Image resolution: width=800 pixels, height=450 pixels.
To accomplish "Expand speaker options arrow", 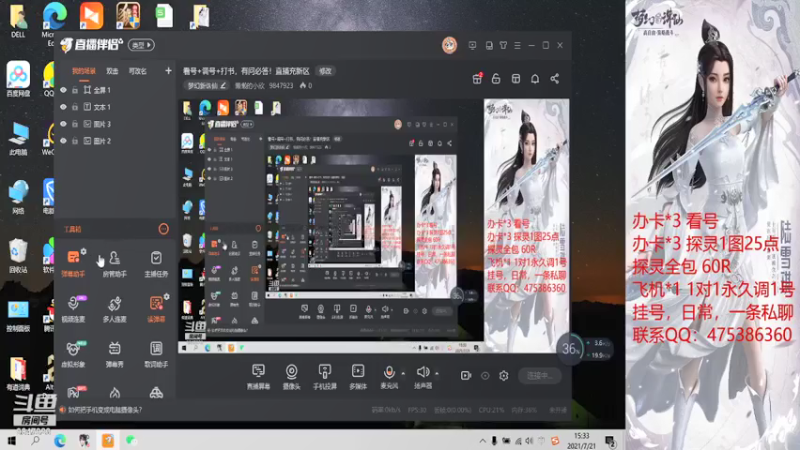I will [437, 373].
